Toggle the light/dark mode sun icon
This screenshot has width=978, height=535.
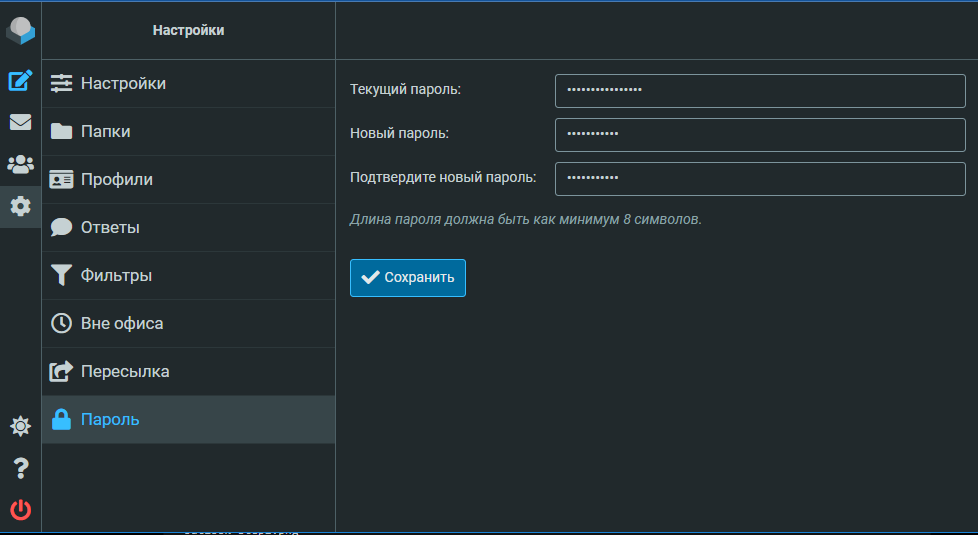(x=20, y=427)
